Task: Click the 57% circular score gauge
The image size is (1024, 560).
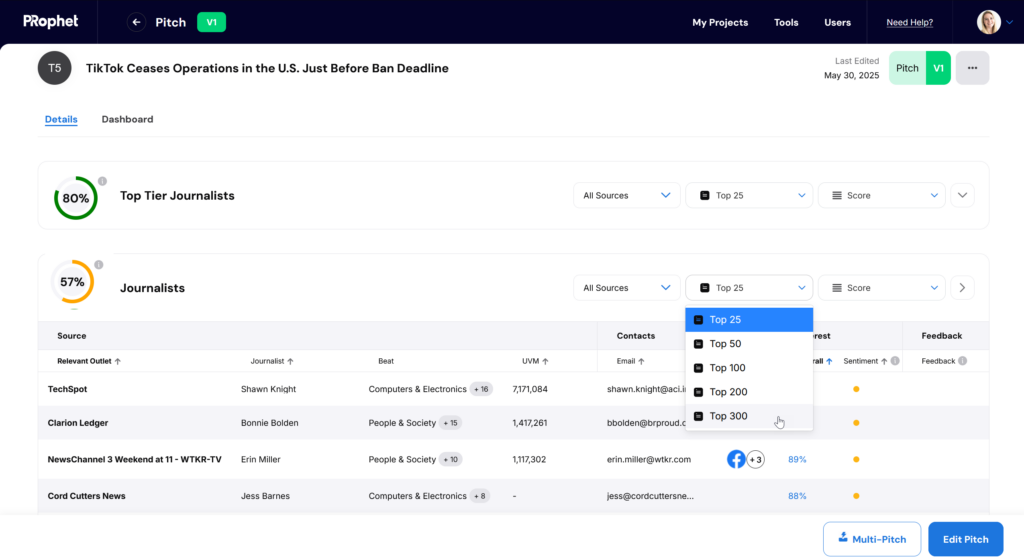Action: click(72, 282)
